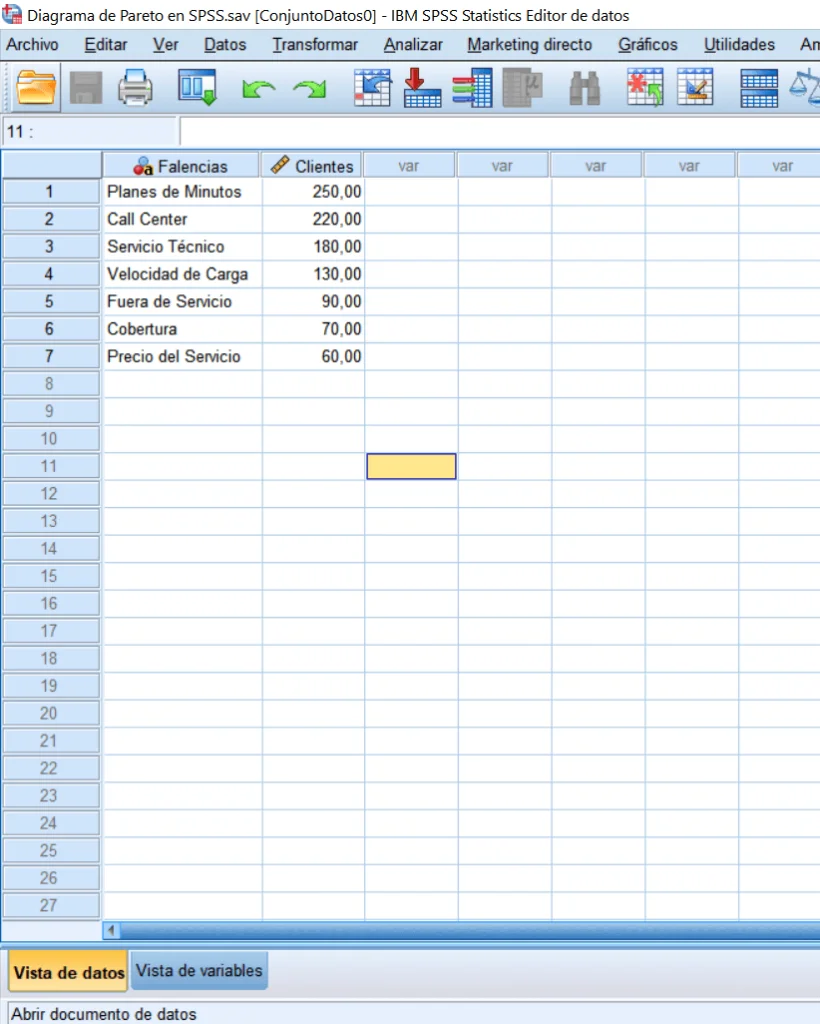Select the Undo toolbar icon
The height and width of the screenshot is (1024, 820).
point(258,88)
